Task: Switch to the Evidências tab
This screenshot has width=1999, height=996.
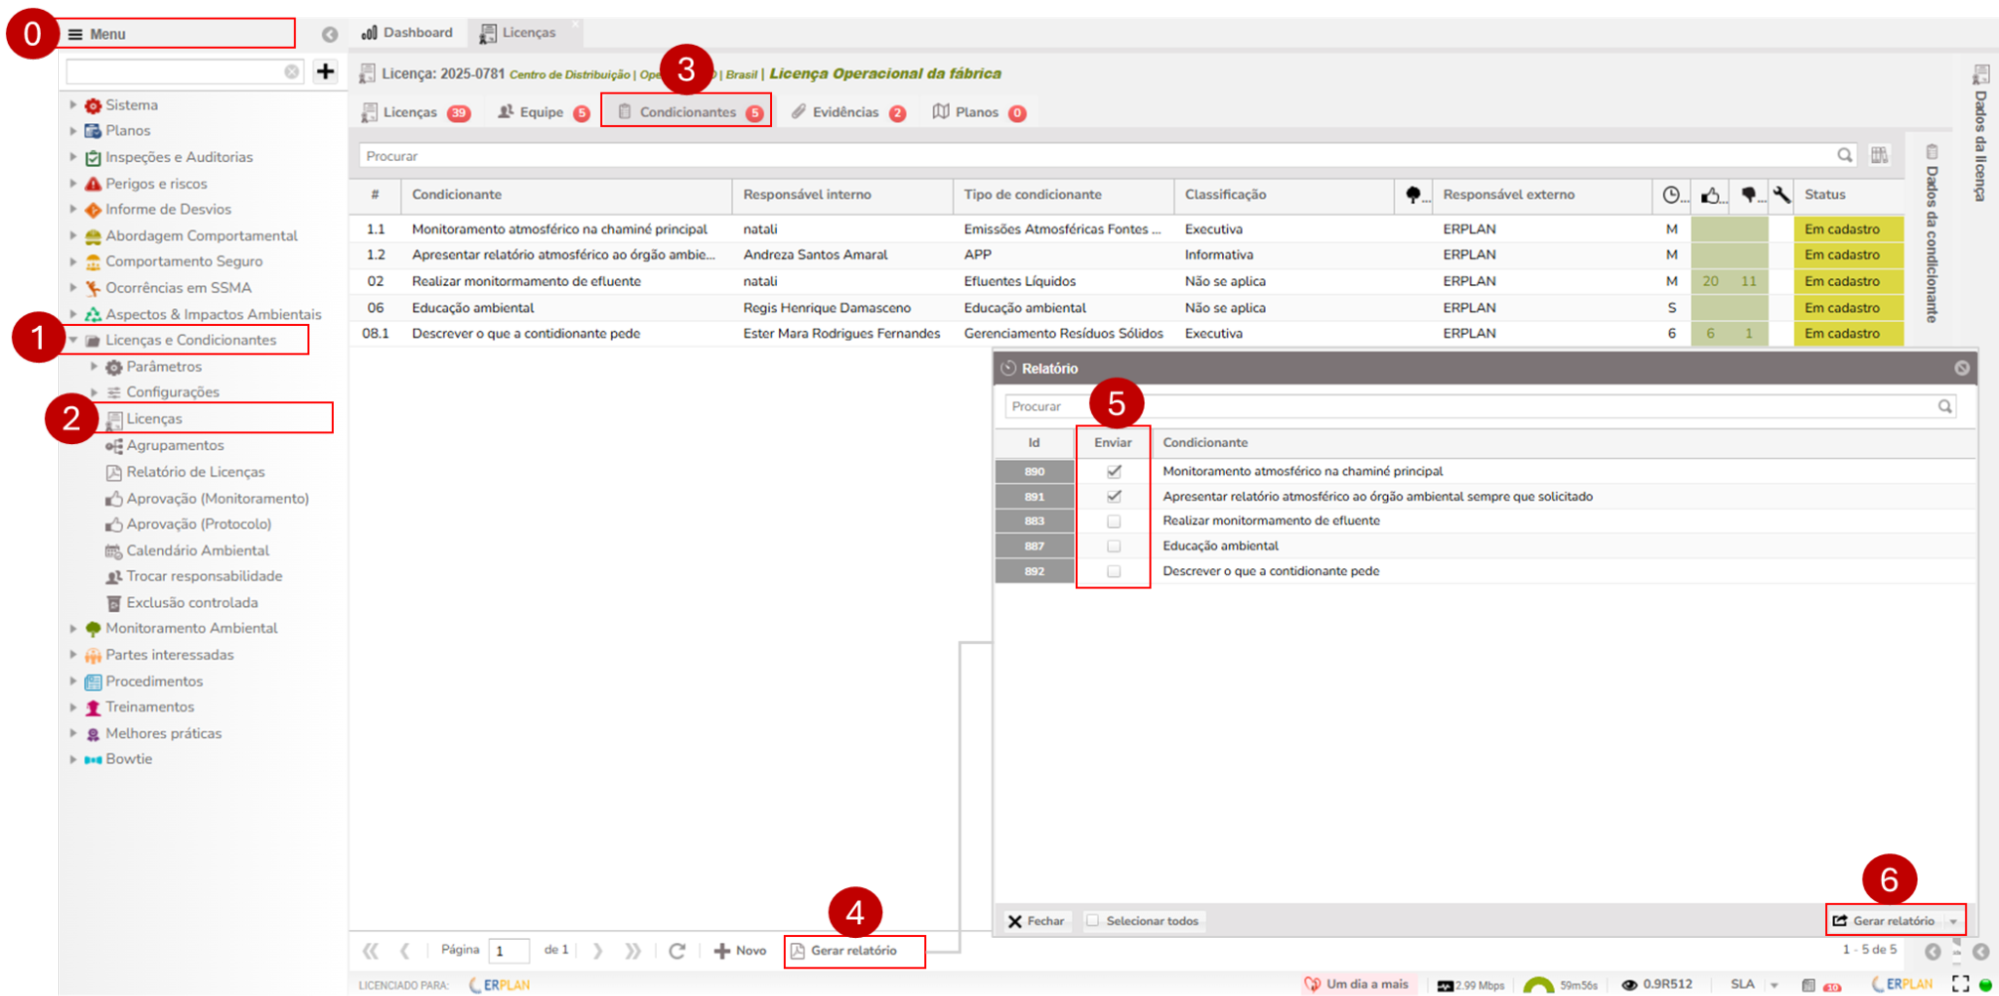Action: [845, 112]
